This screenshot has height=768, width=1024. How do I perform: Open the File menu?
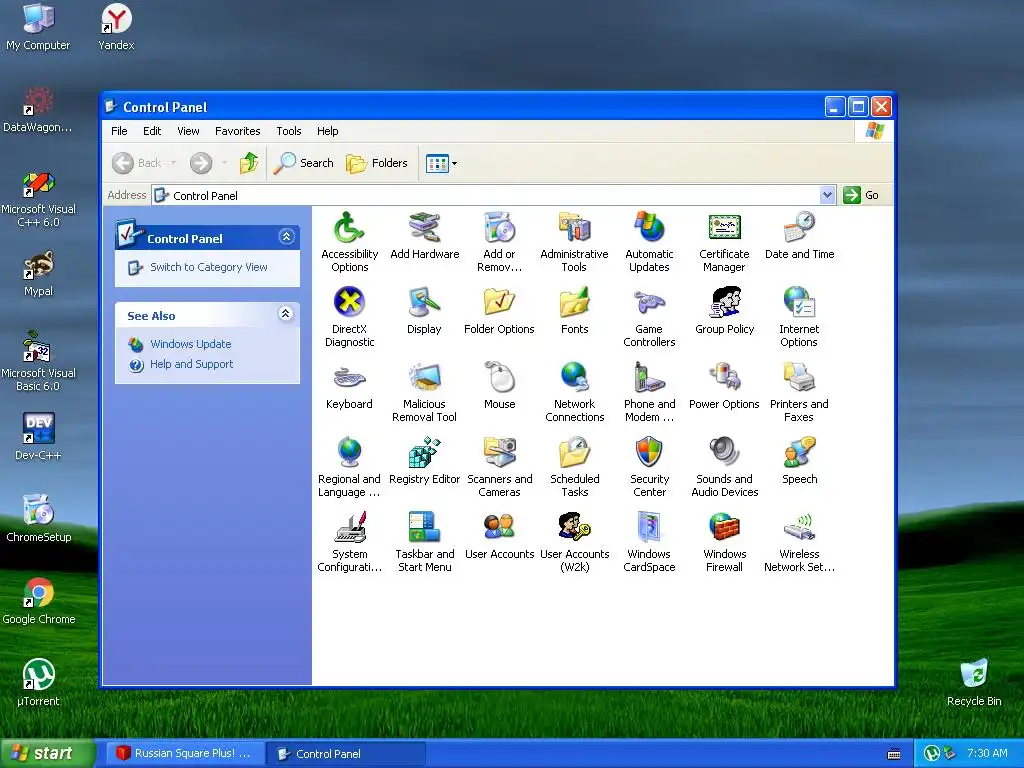[120, 131]
